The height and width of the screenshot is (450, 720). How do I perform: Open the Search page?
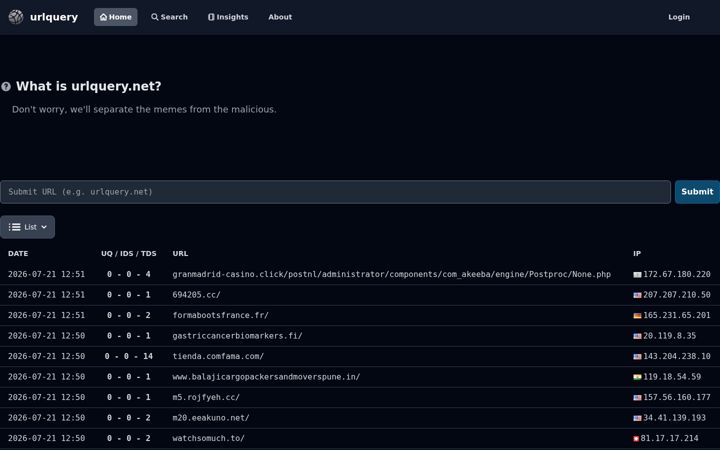pyautogui.click(x=169, y=17)
